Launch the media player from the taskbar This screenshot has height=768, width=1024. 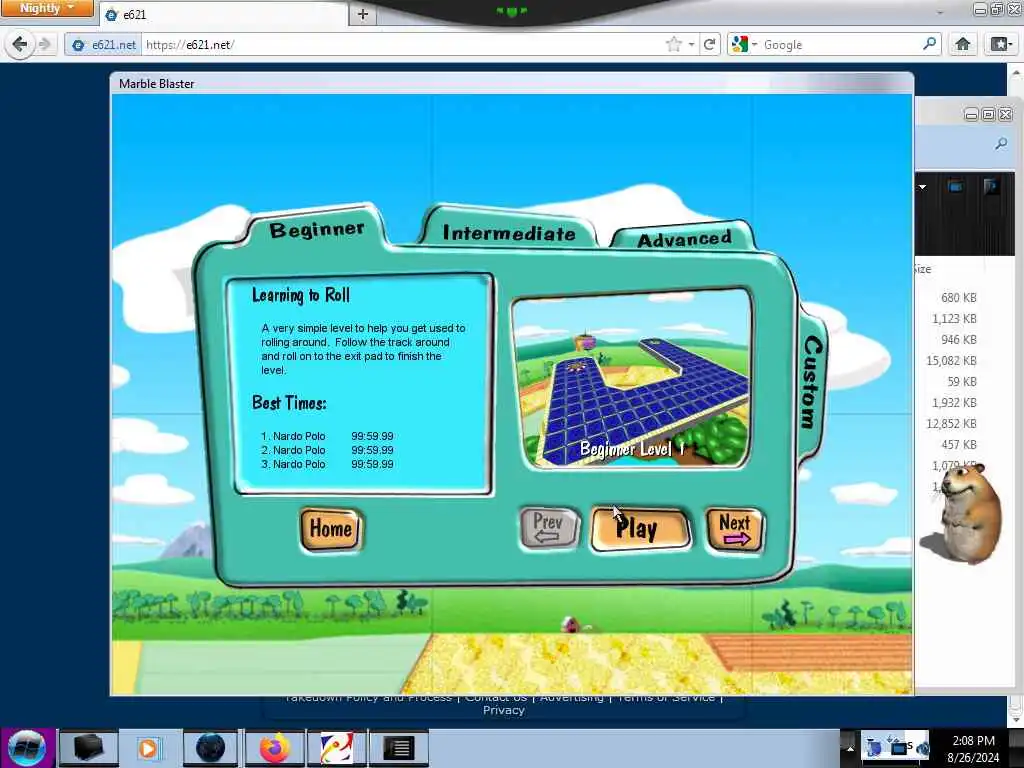pyautogui.click(x=148, y=748)
